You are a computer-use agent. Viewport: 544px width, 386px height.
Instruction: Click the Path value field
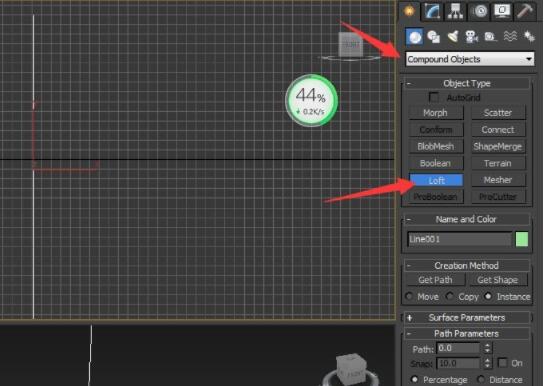tap(458, 348)
